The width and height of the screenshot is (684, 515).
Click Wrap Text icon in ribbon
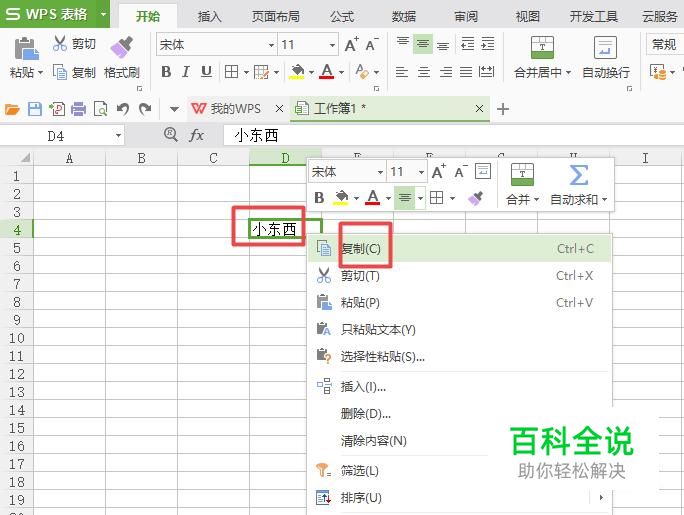pos(605,47)
